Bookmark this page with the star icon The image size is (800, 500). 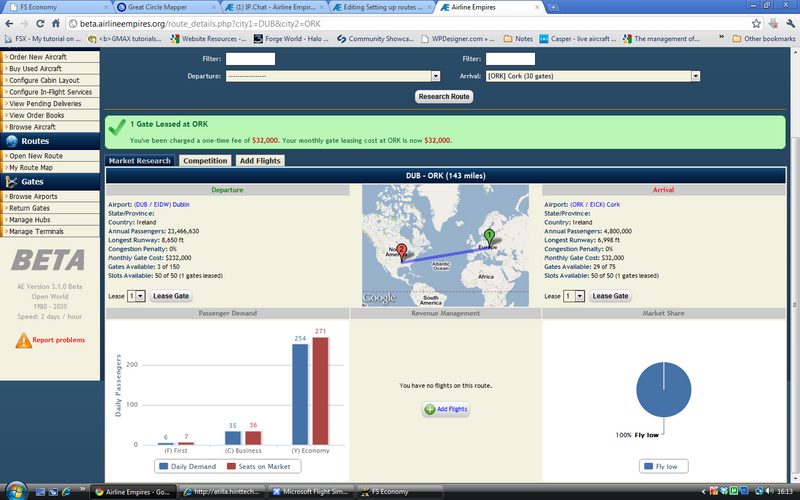click(x=756, y=23)
